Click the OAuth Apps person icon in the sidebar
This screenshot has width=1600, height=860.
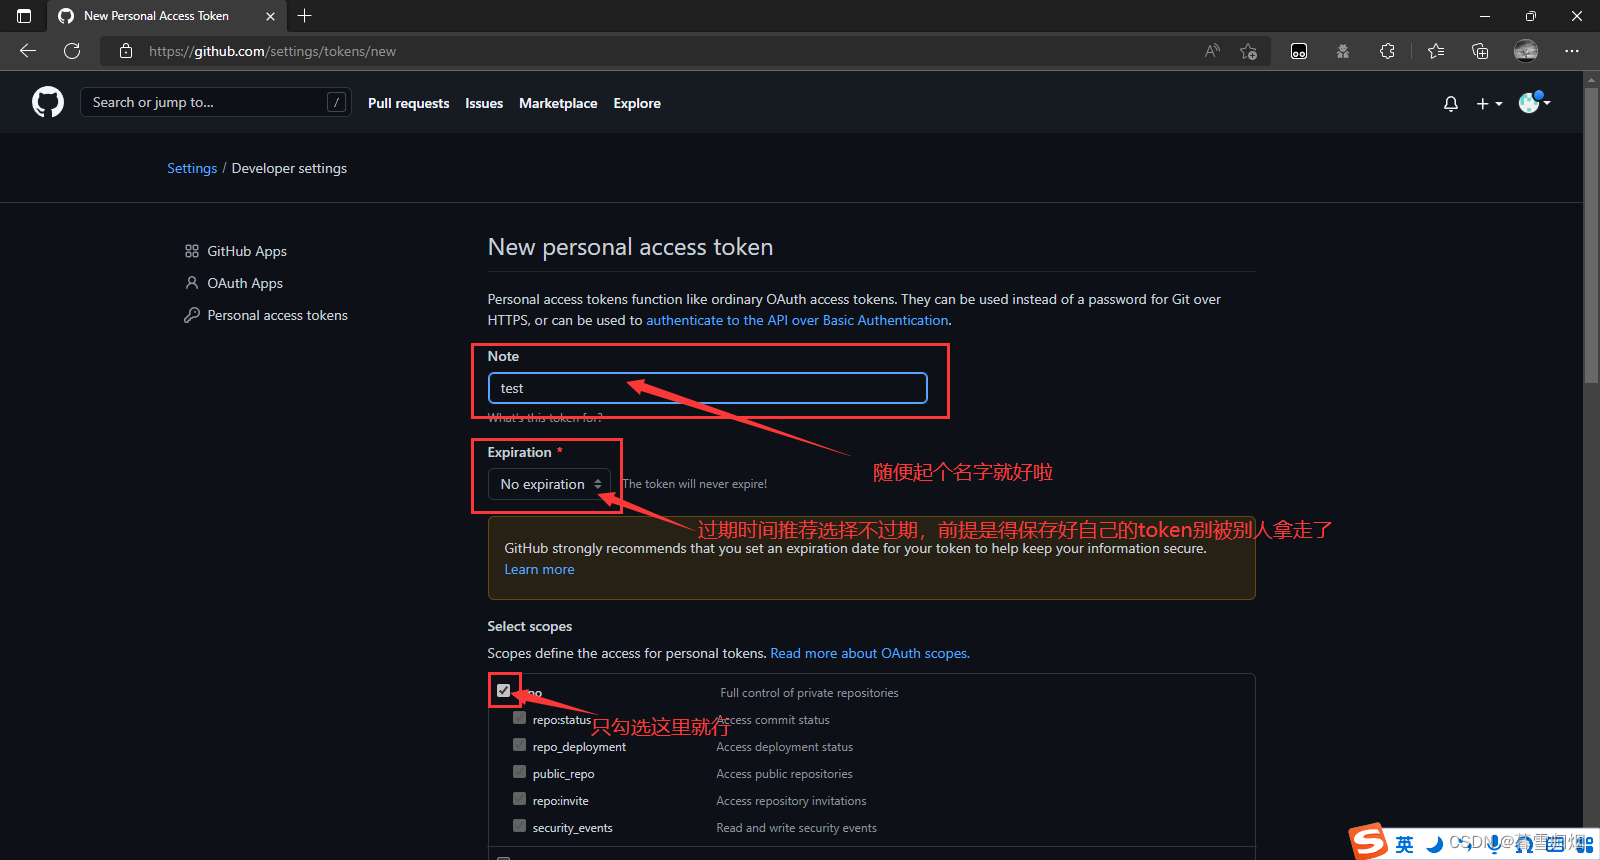coord(192,283)
